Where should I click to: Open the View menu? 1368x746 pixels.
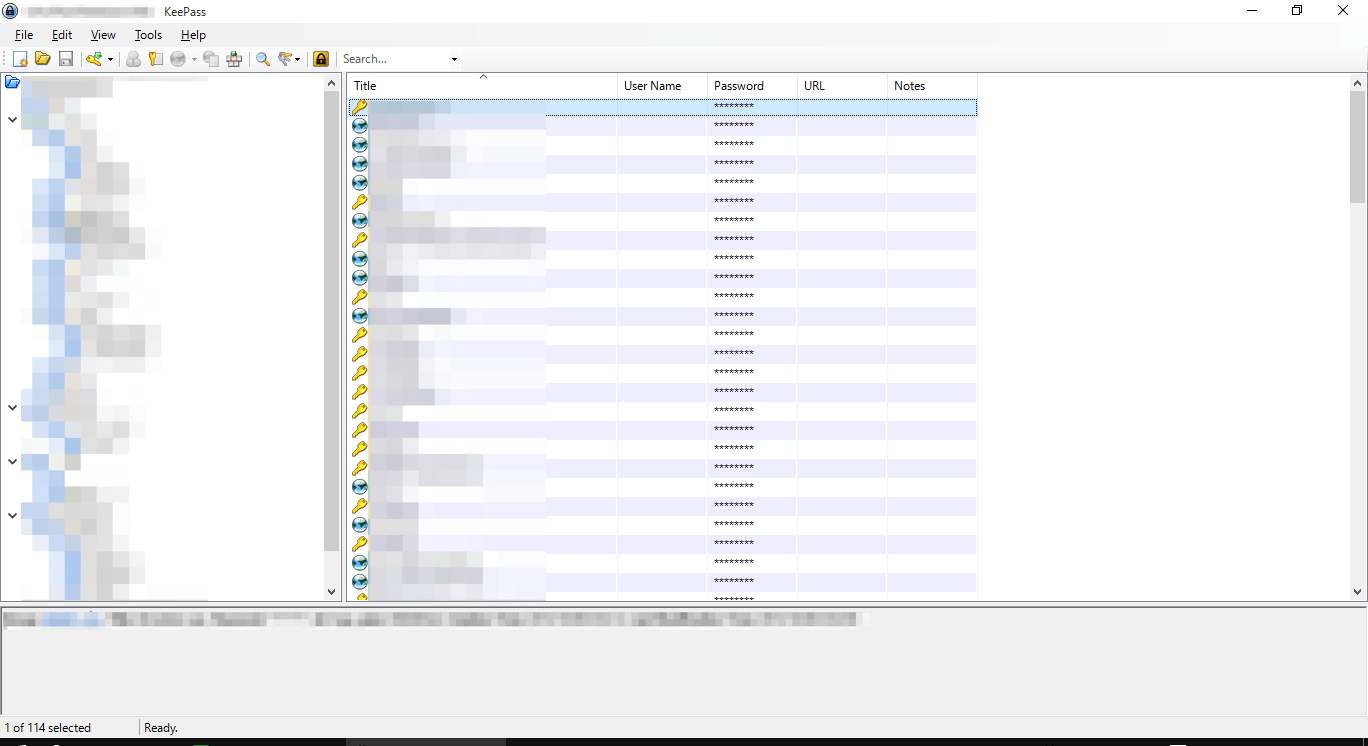coord(103,35)
